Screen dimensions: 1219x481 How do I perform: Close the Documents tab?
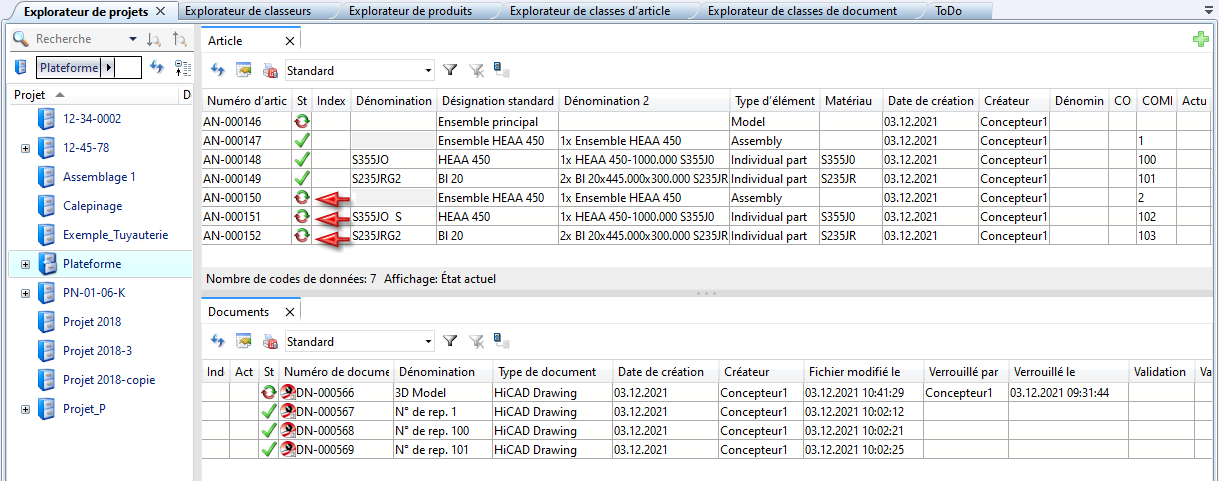[x=289, y=312]
